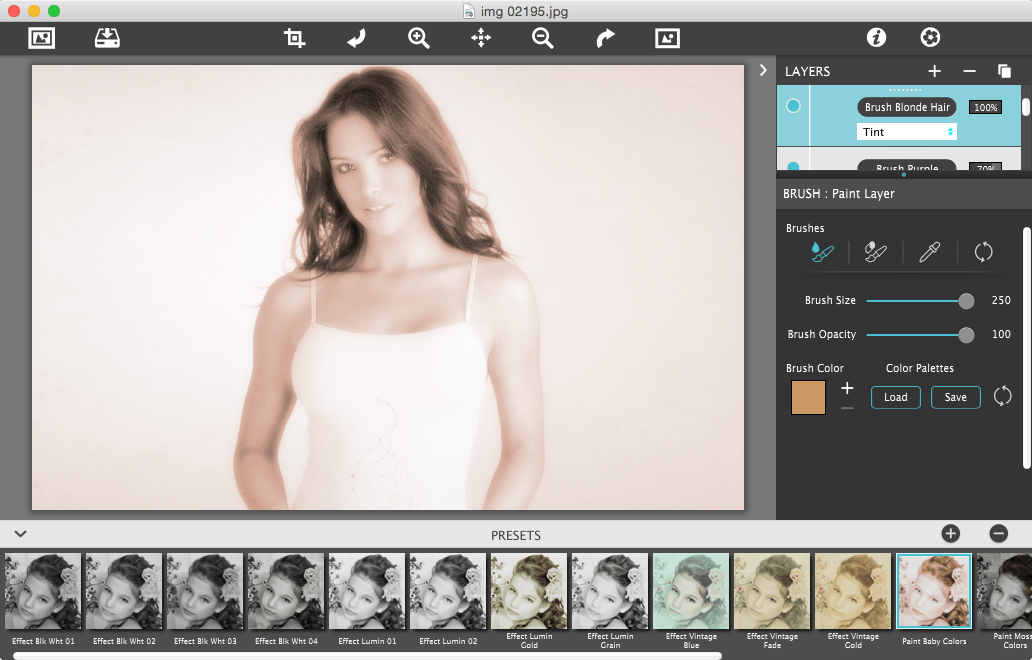Image resolution: width=1032 pixels, height=660 pixels.
Task: Activate the Eyedropper color picker
Action: tap(929, 252)
